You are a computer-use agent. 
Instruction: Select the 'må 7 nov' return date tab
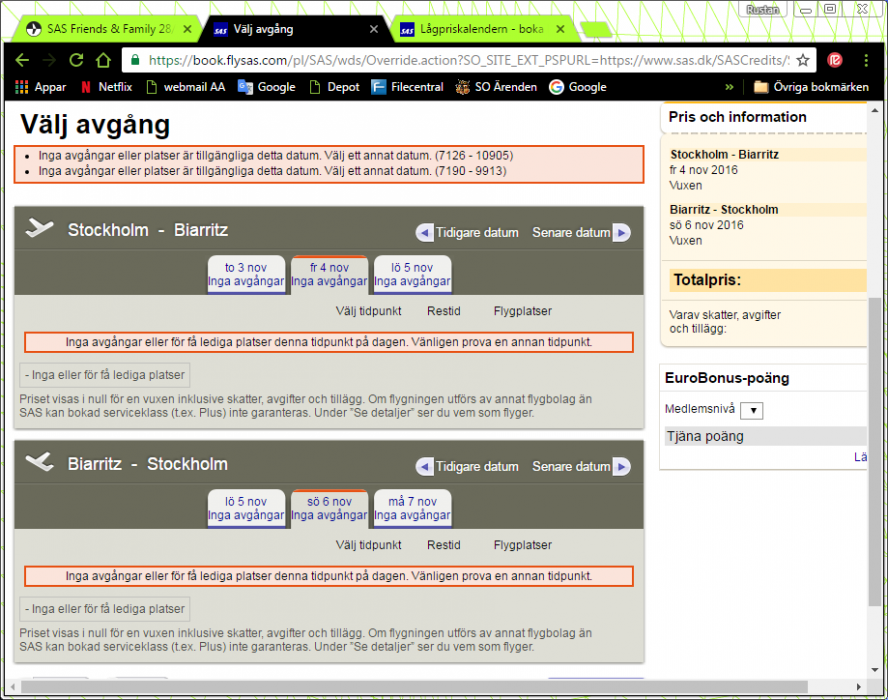click(412, 508)
